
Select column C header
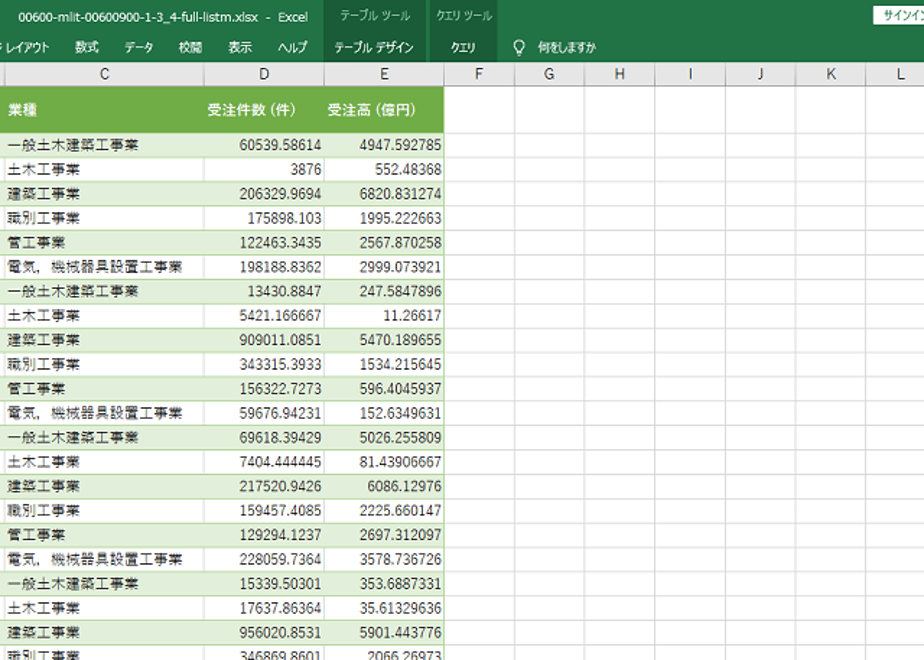coord(104,74)
